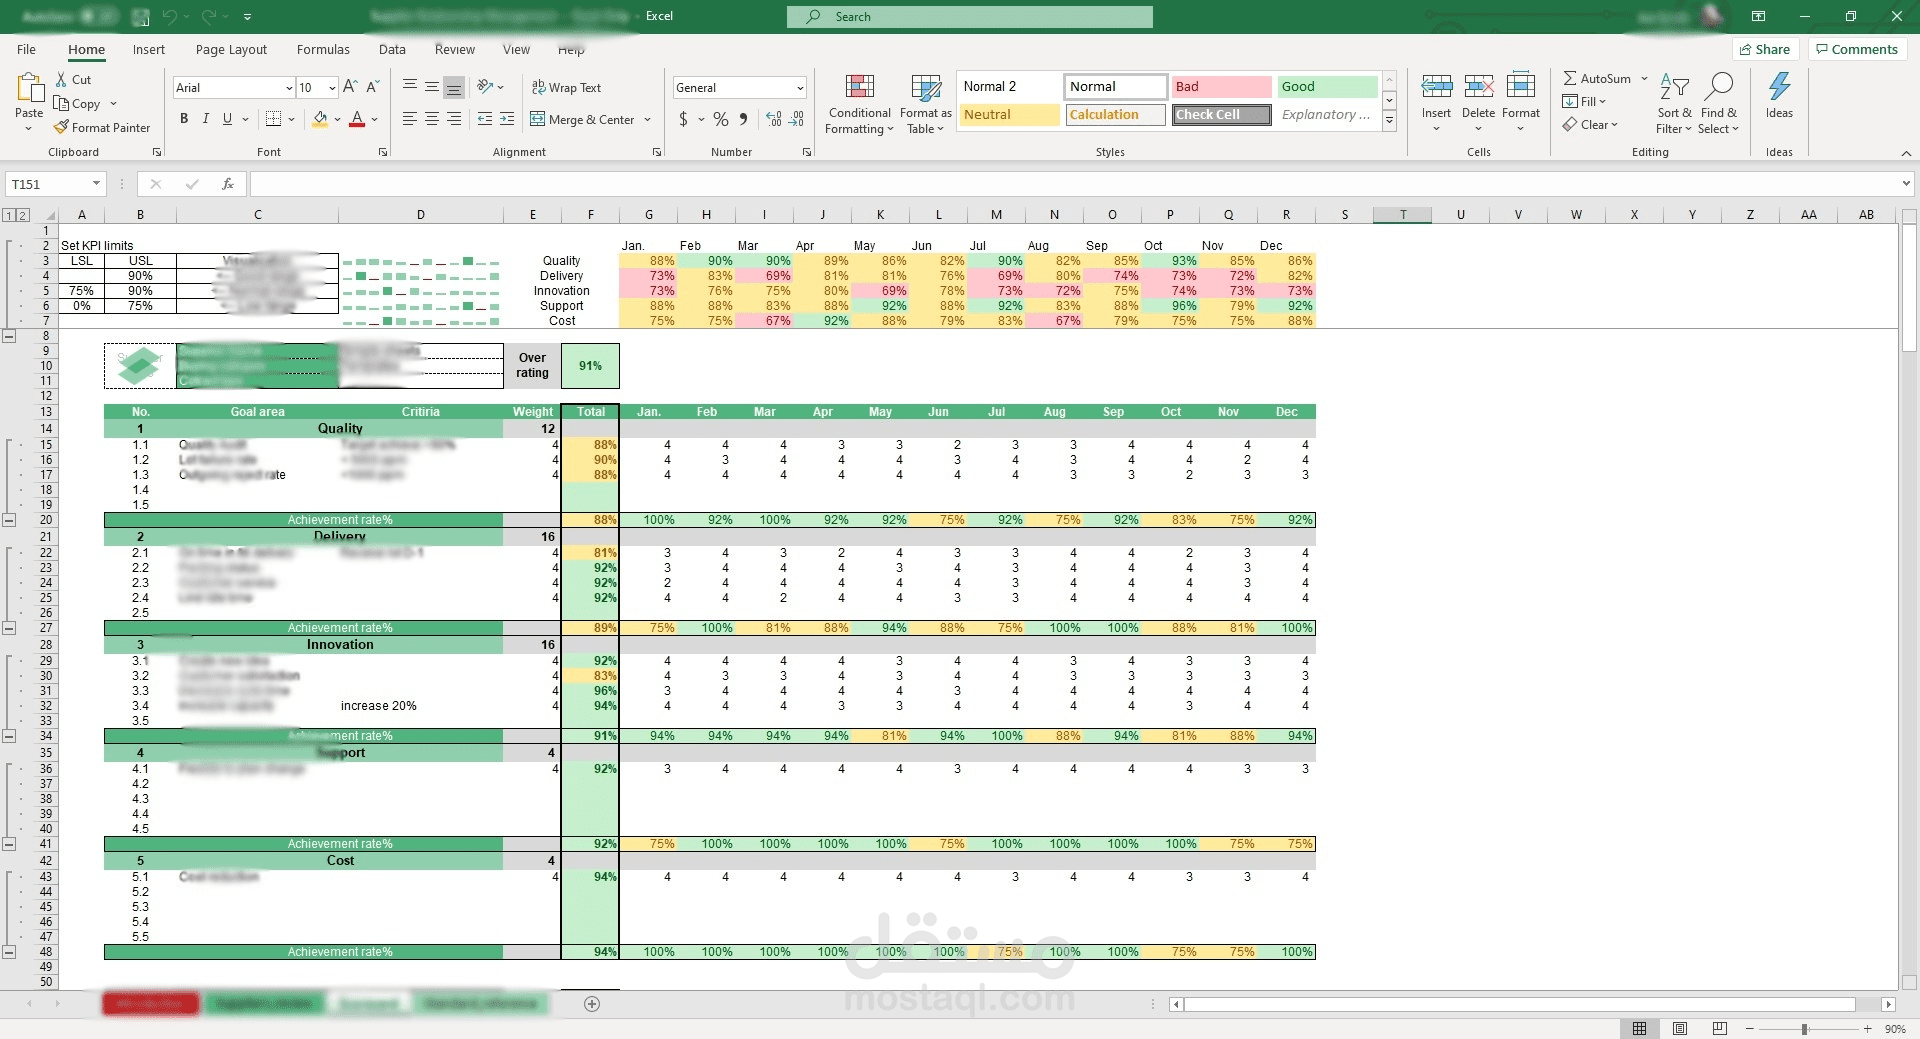The width and height of the screenshot is (1920, 1039).
Task: Click the Name Box showing T151
Action: coord(48,184)
